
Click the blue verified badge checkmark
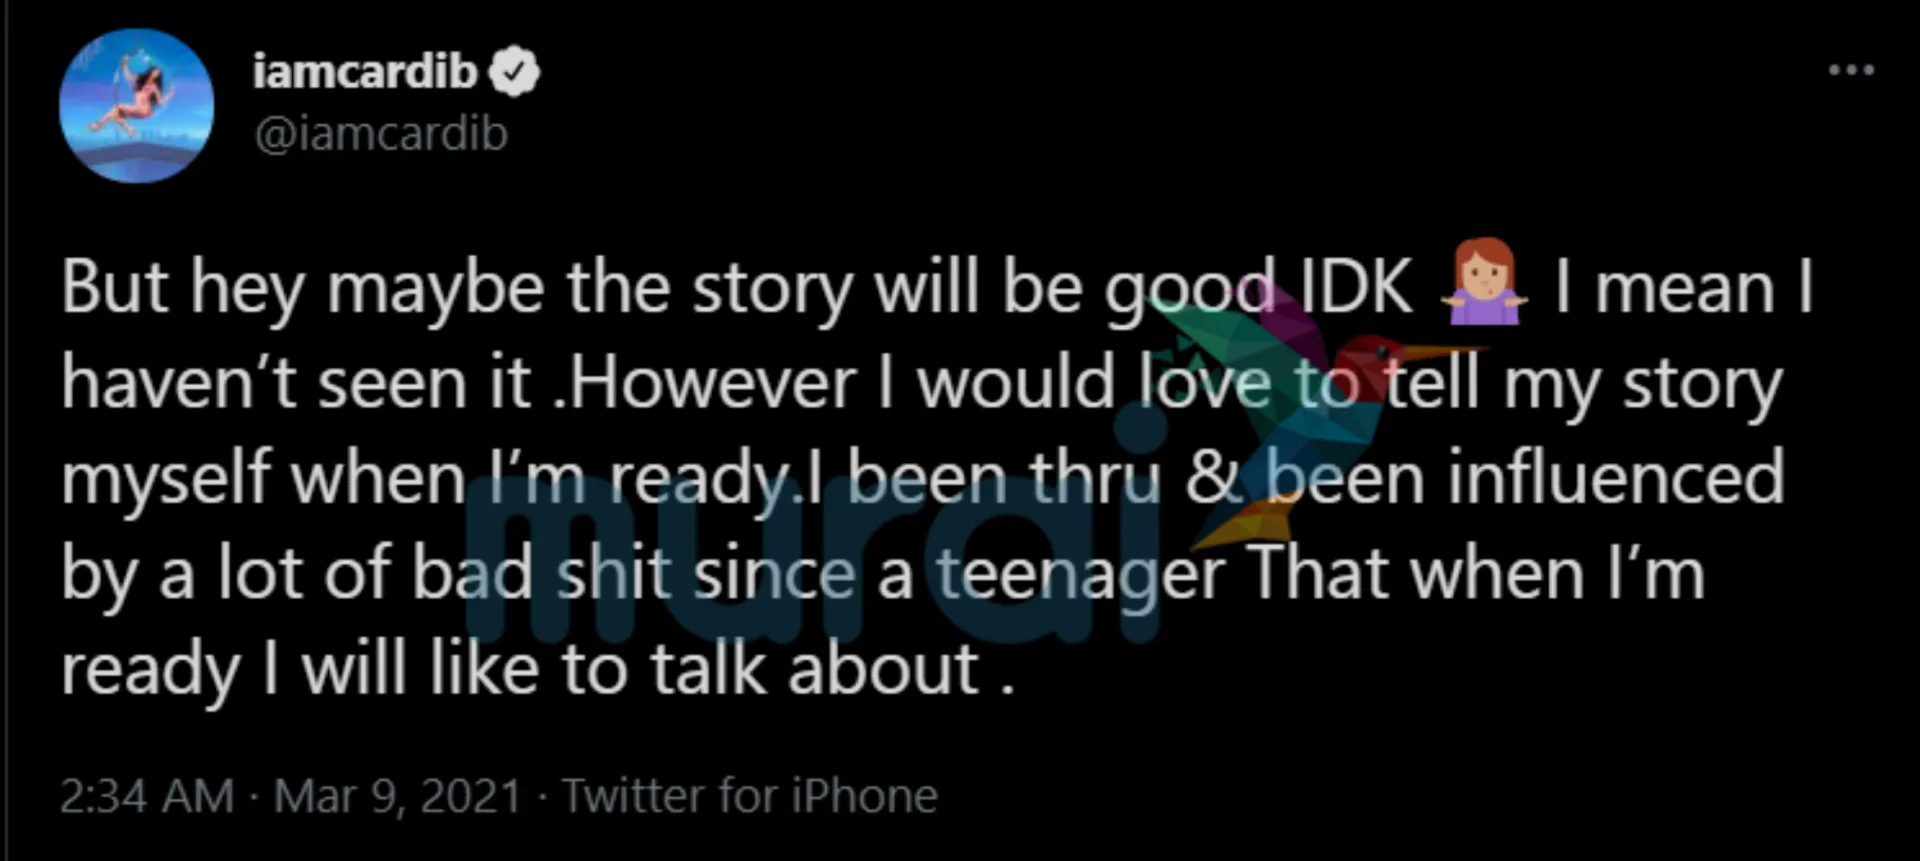coord(514,73)
